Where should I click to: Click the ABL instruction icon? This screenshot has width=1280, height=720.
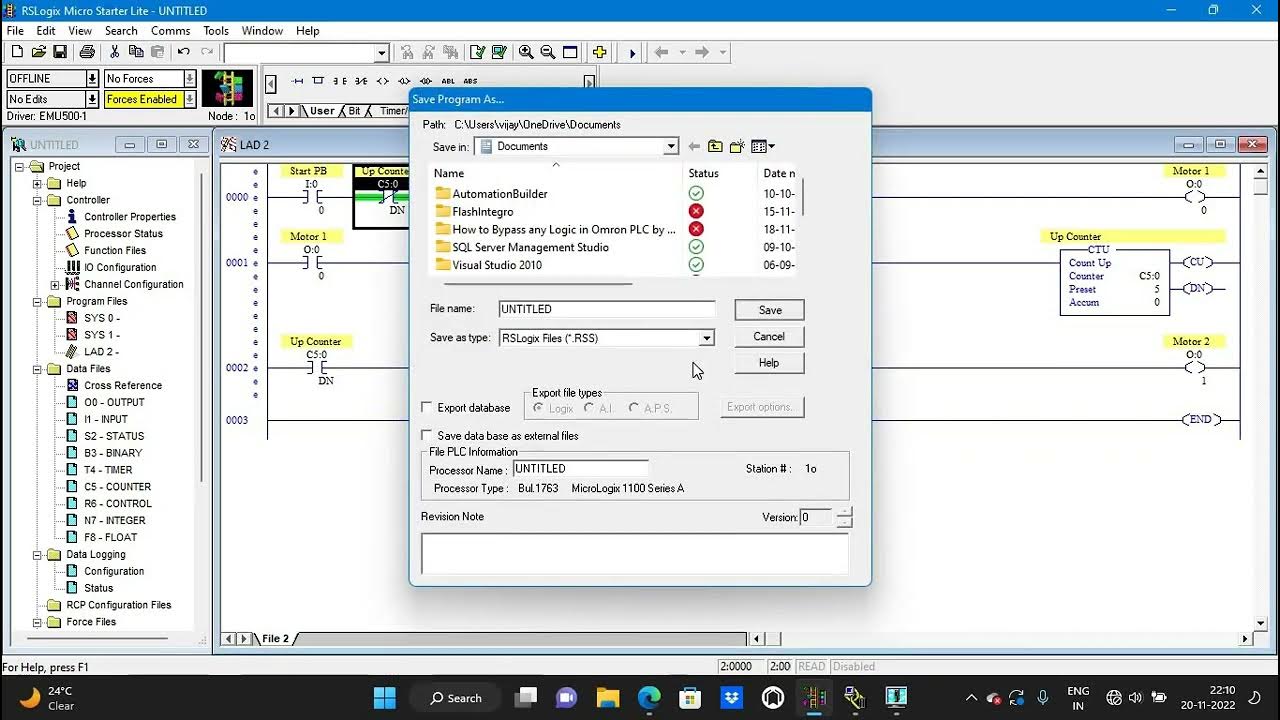coord(448,81)
